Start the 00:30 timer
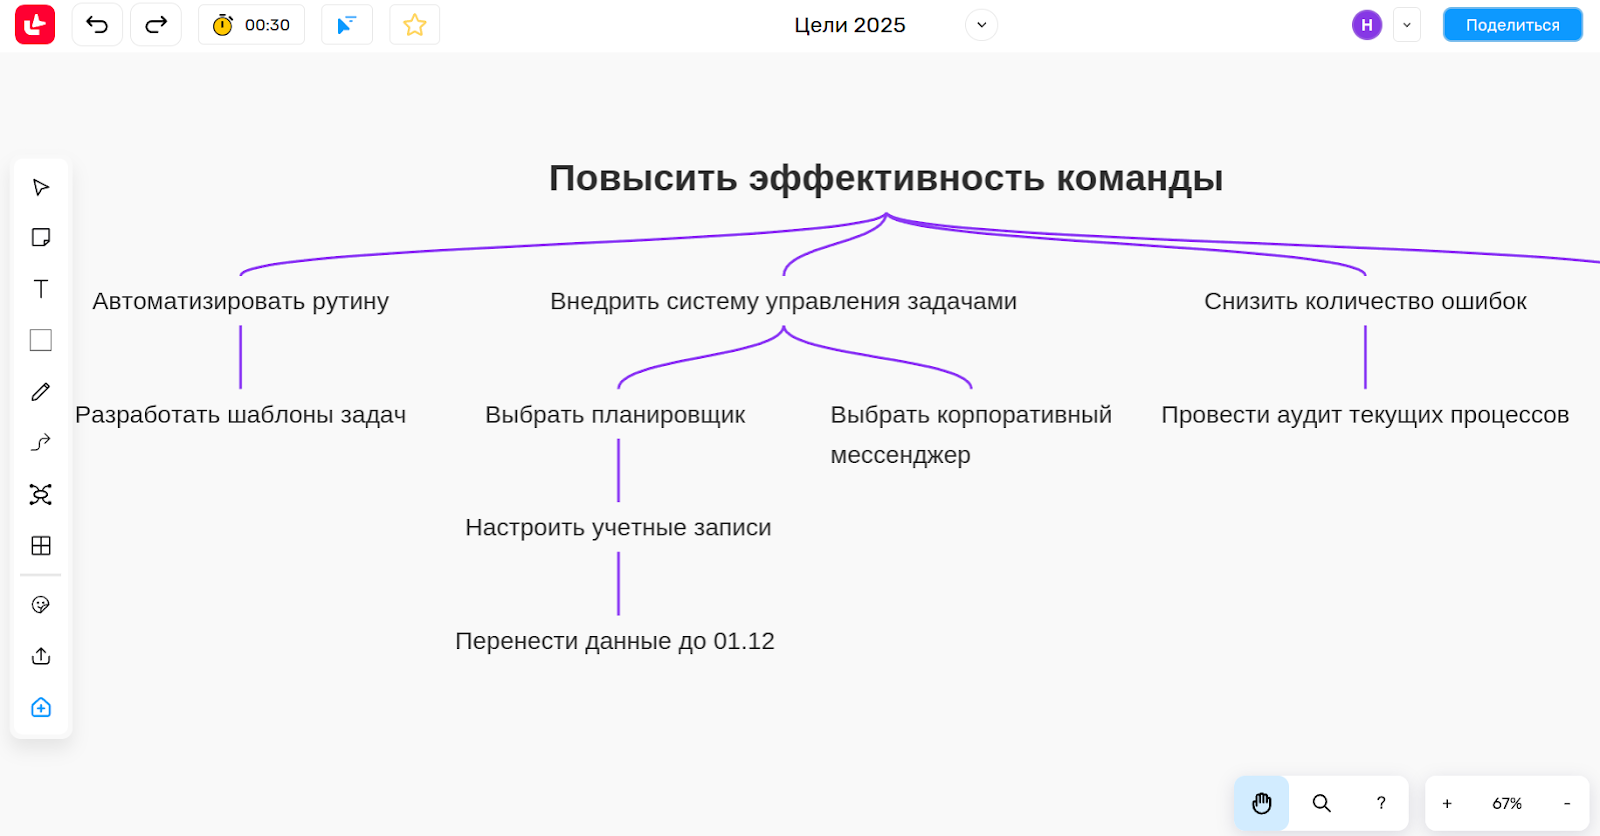Screen dimensions: 1600x836 (251, 25)
